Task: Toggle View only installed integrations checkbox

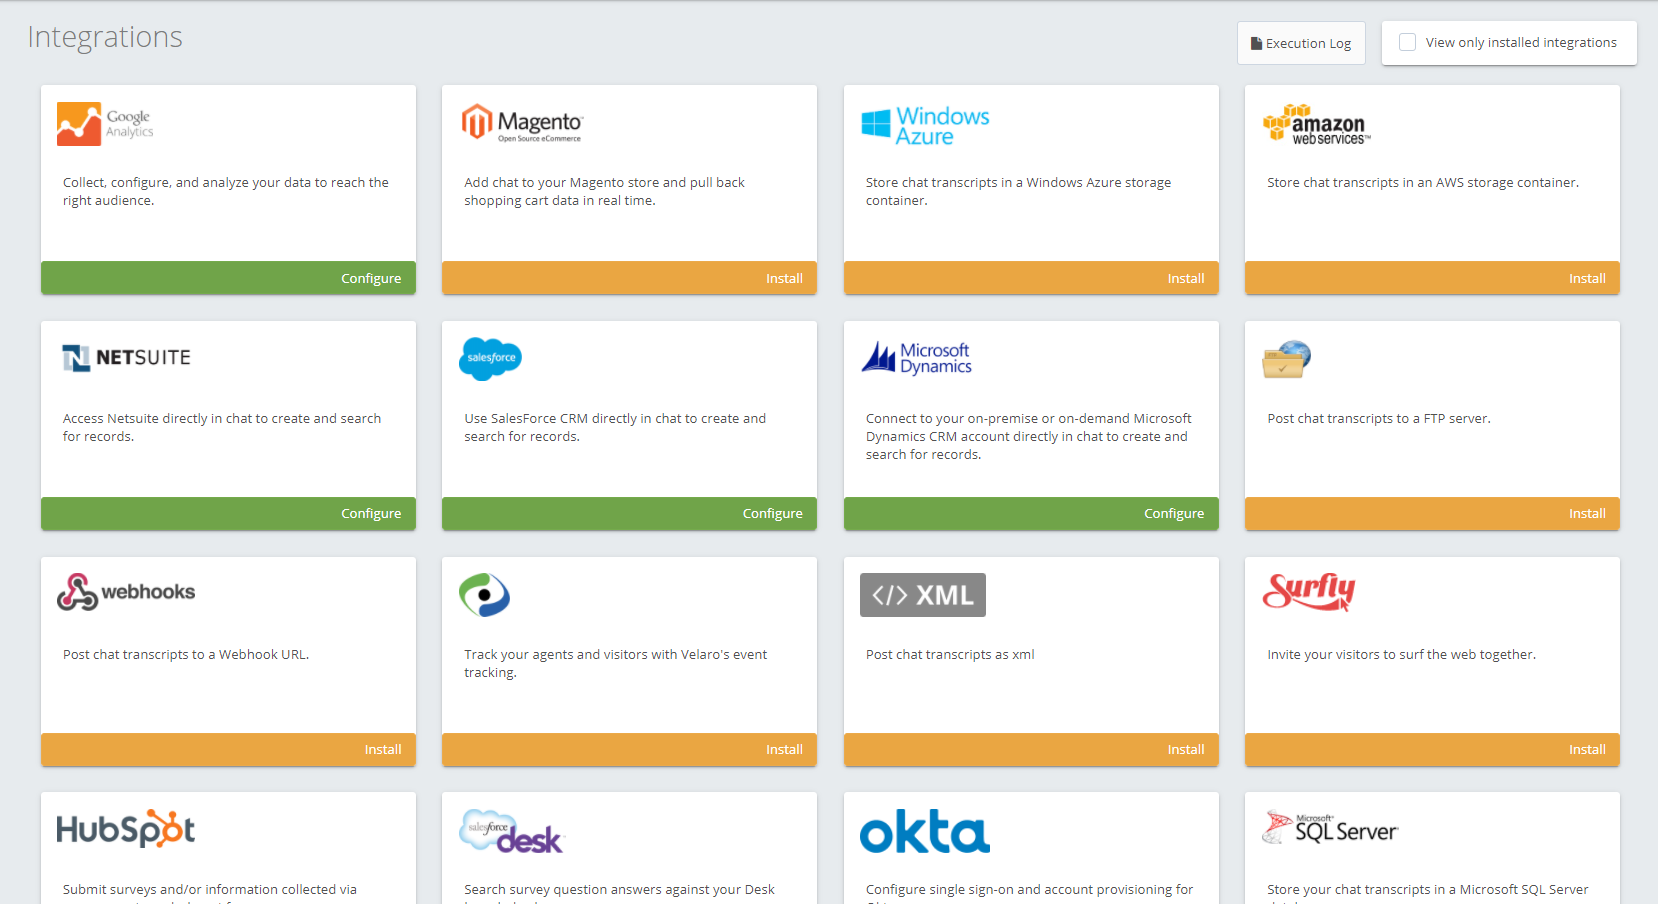Action: (x=1407, y=42)
